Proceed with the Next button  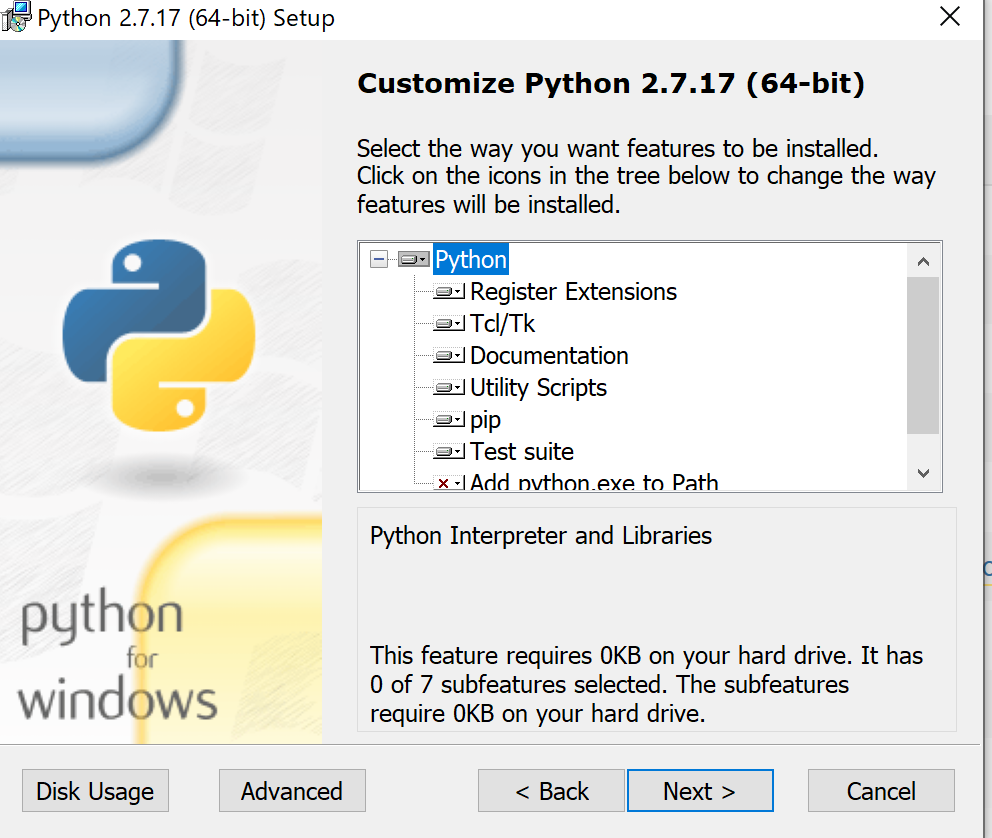click(700, 791)
